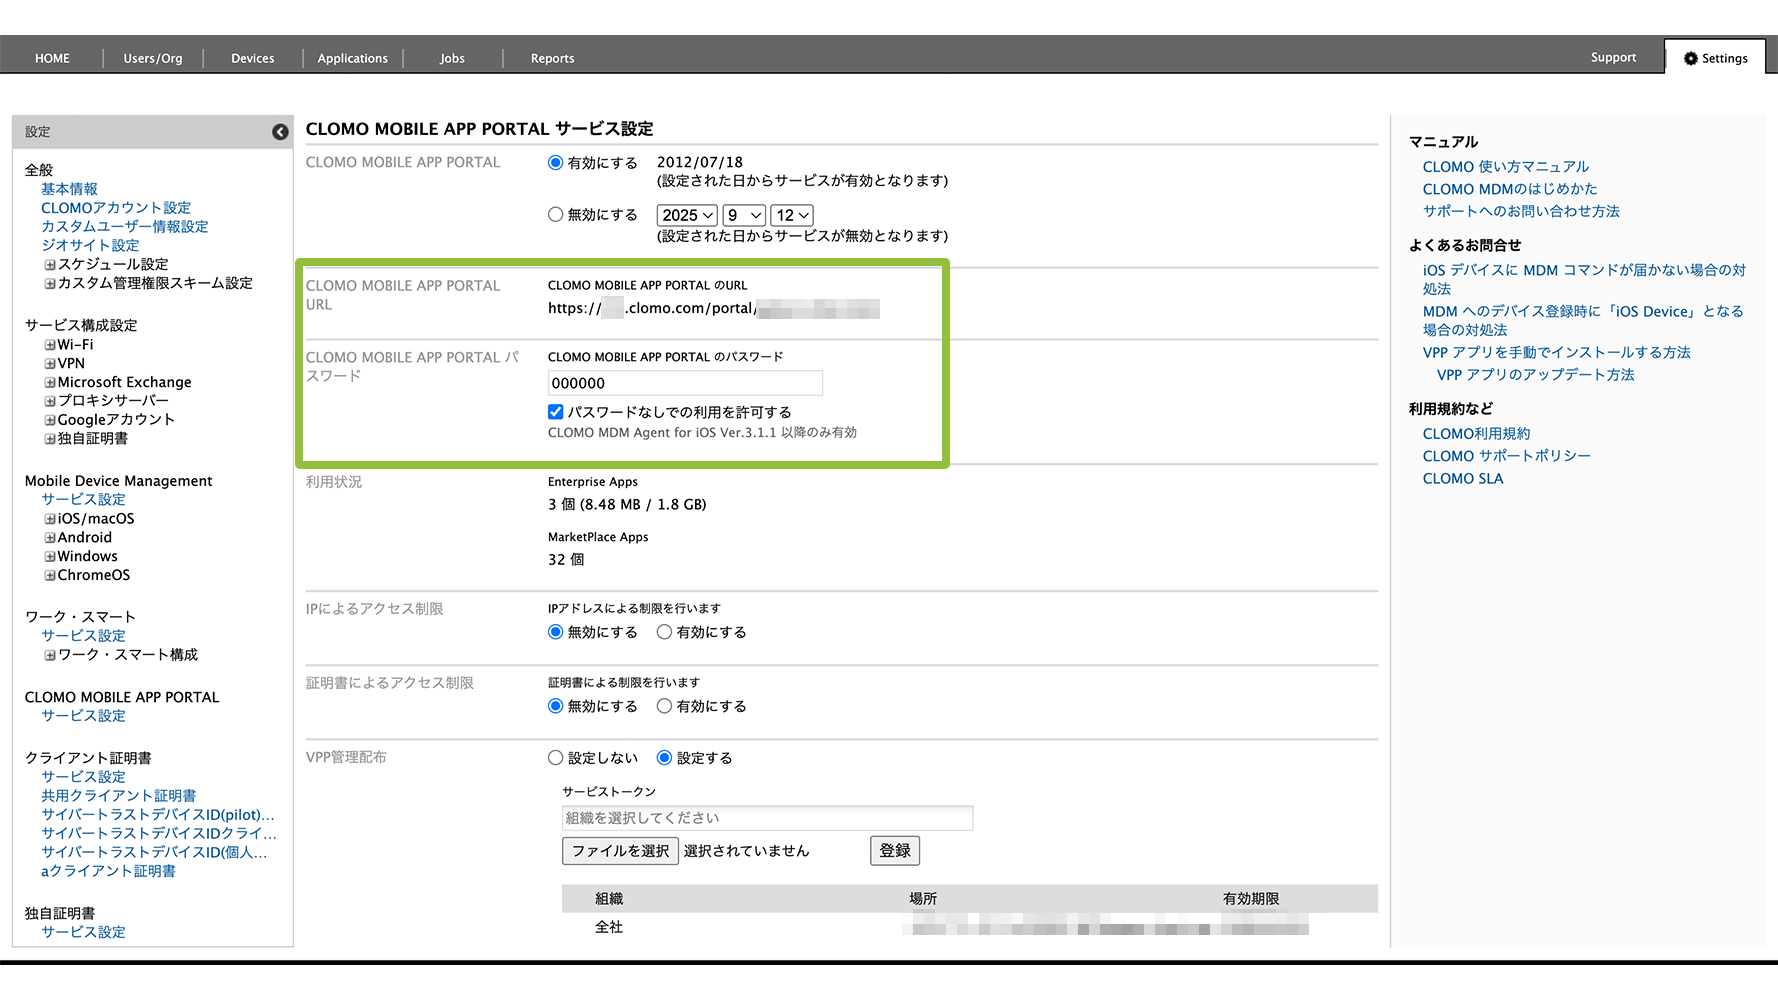Screen dimensions: 1778x1000
Task: Enable IP address restriction 有効にする radio
Action: coord(664,632)
